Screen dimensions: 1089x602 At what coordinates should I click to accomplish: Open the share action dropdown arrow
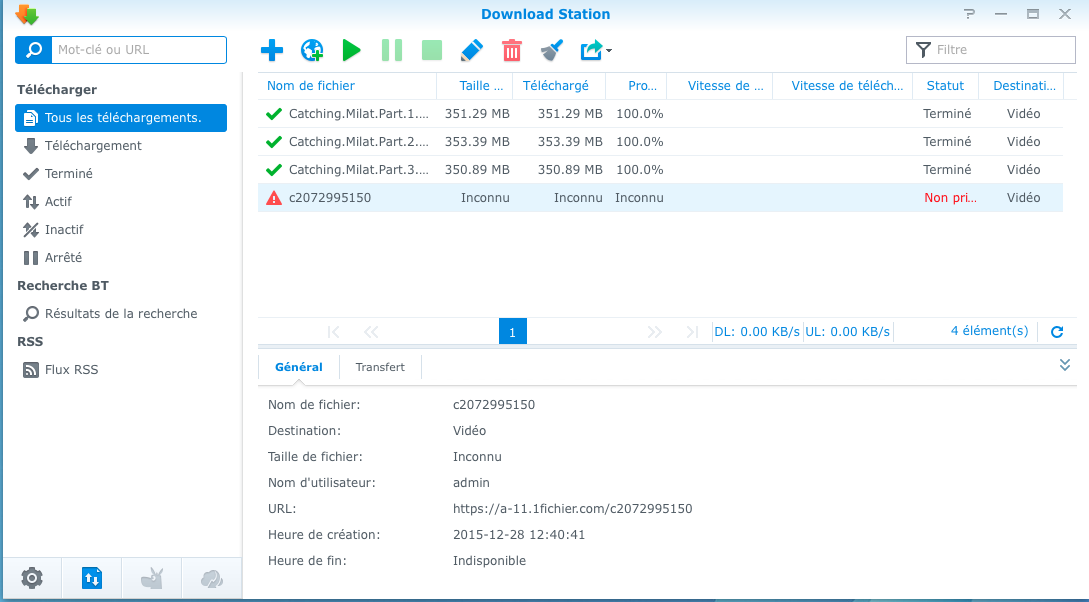click(x=609, y=51)
